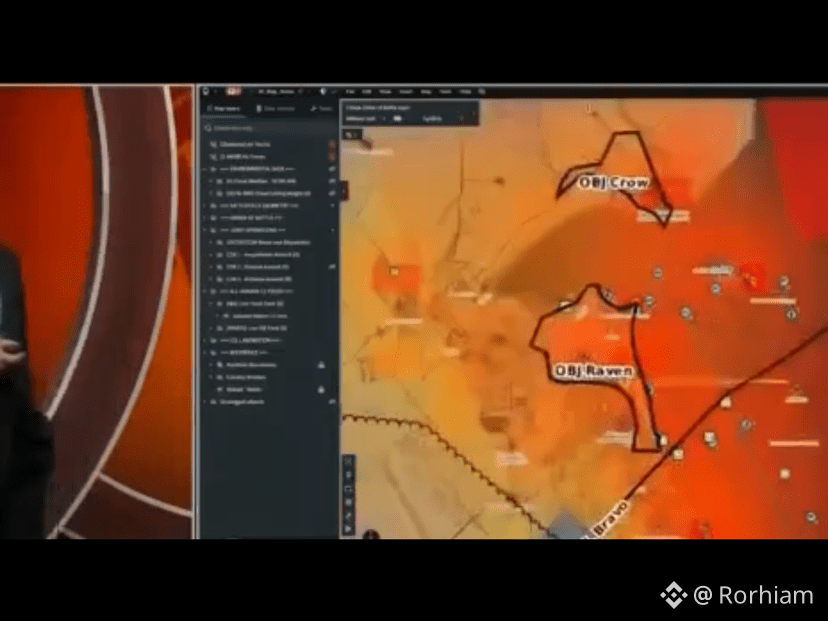Click the red badge icon in title bar
Screen dimensions: 828x621
tap(233, 91)
